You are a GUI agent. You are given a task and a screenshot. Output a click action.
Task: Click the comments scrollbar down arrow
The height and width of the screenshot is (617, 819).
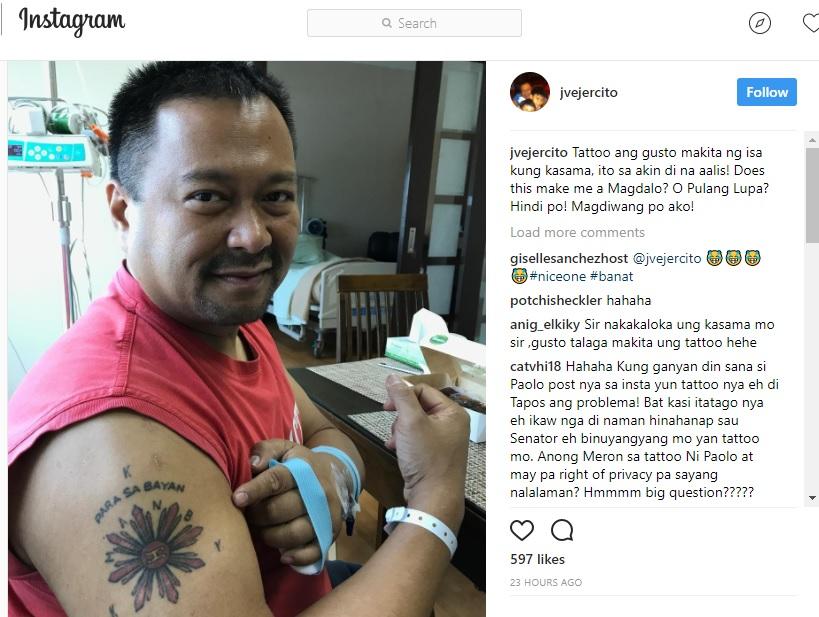tap(812, 498)
